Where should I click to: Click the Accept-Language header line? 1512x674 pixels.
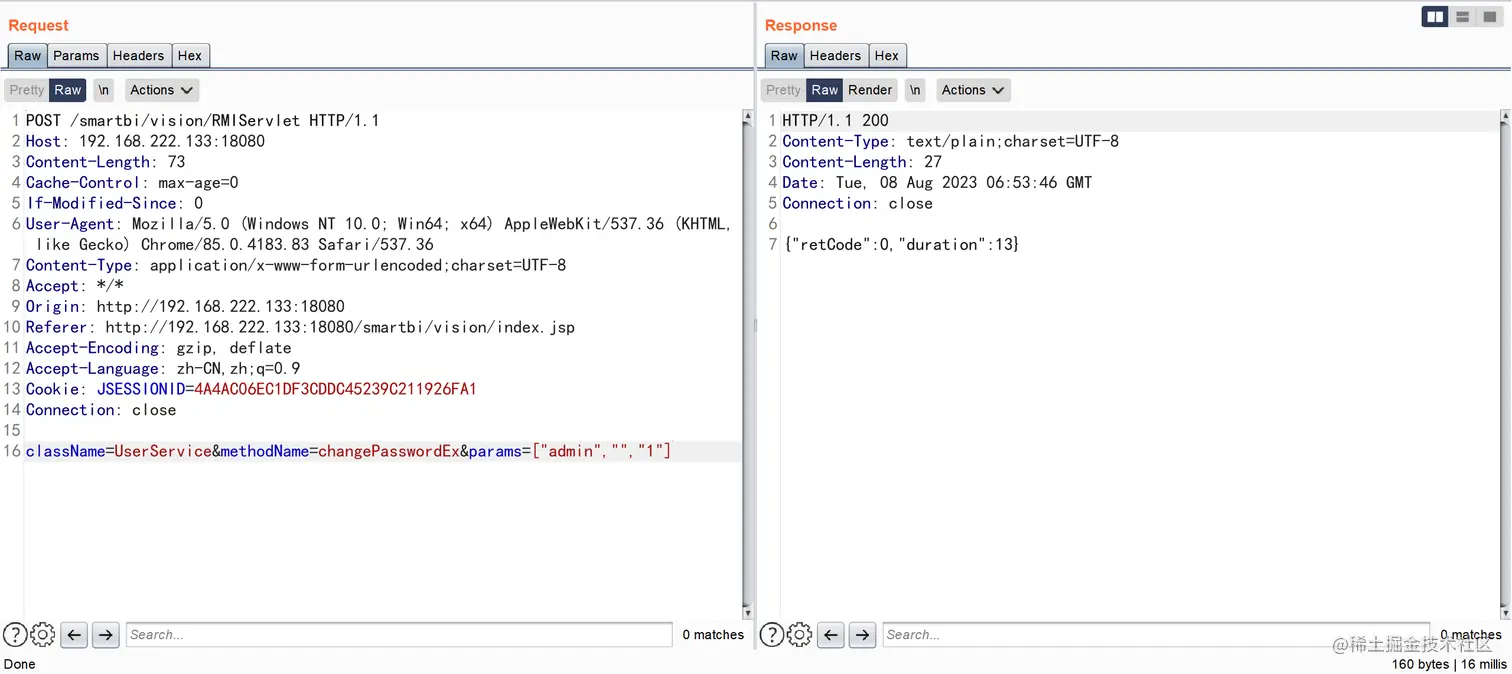(163, 368)
